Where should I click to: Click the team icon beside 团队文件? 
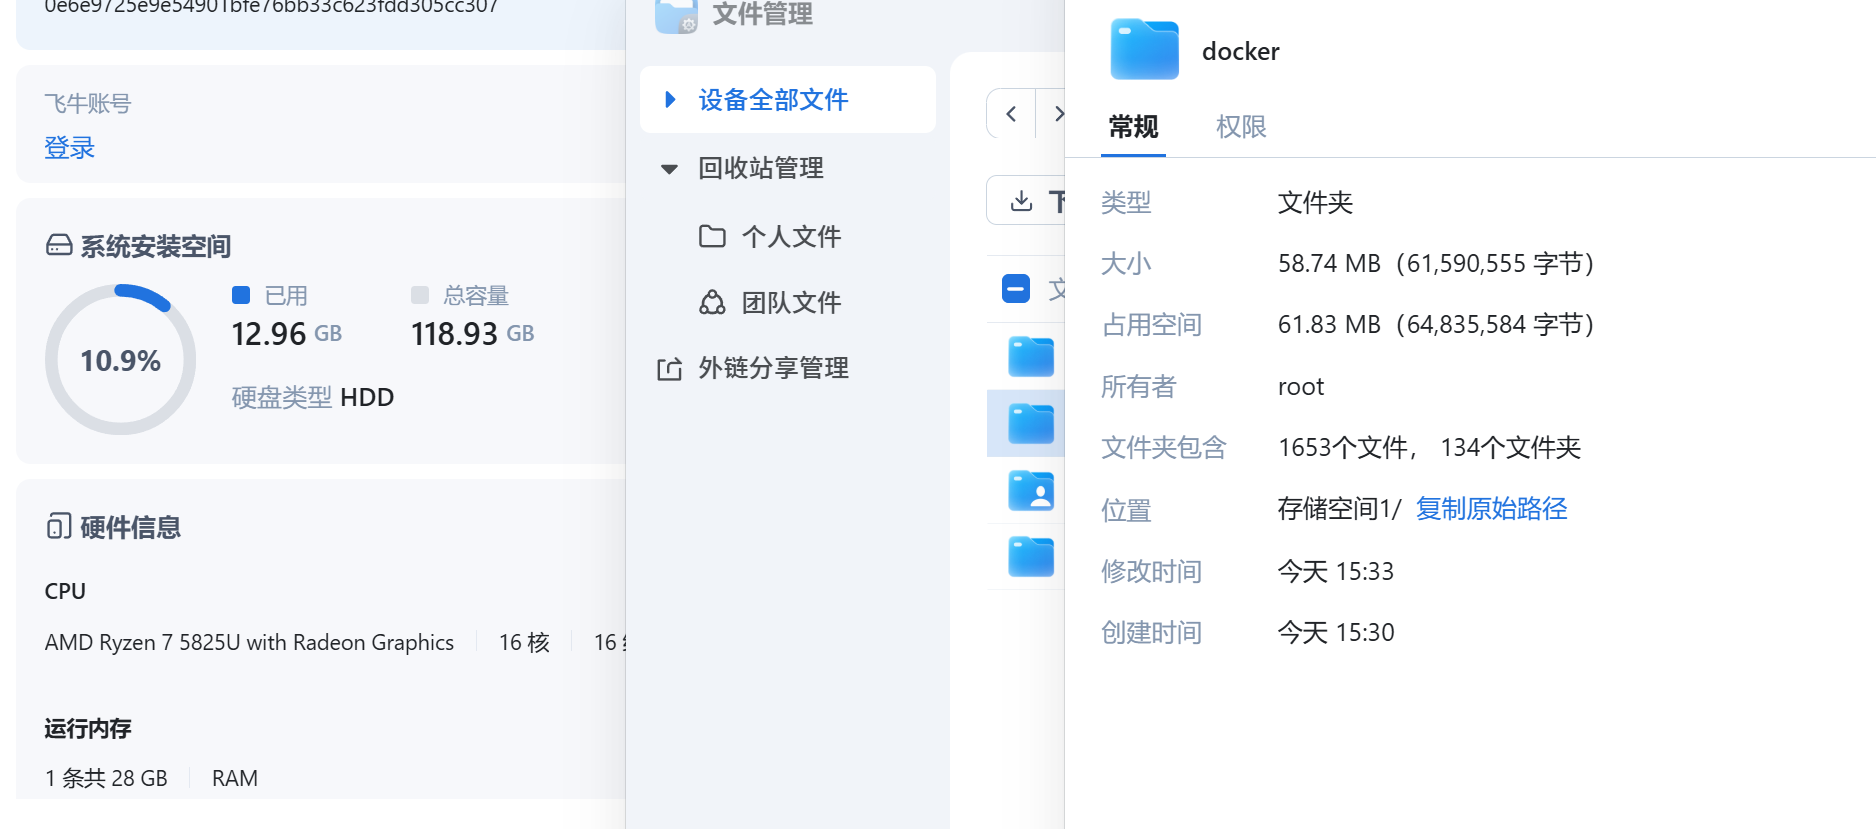point(712,302)
